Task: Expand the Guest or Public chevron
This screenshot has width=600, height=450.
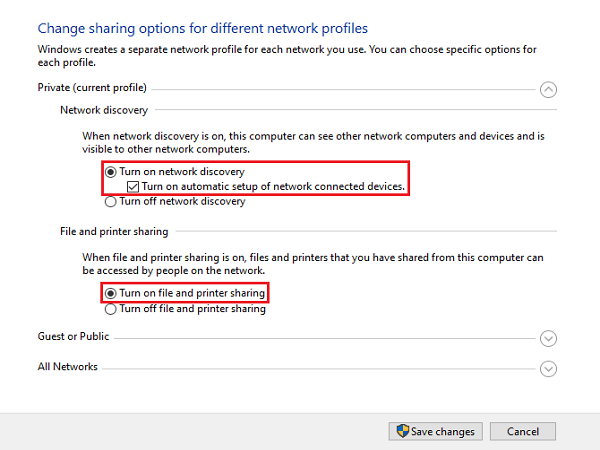Action: coord(547,338)
